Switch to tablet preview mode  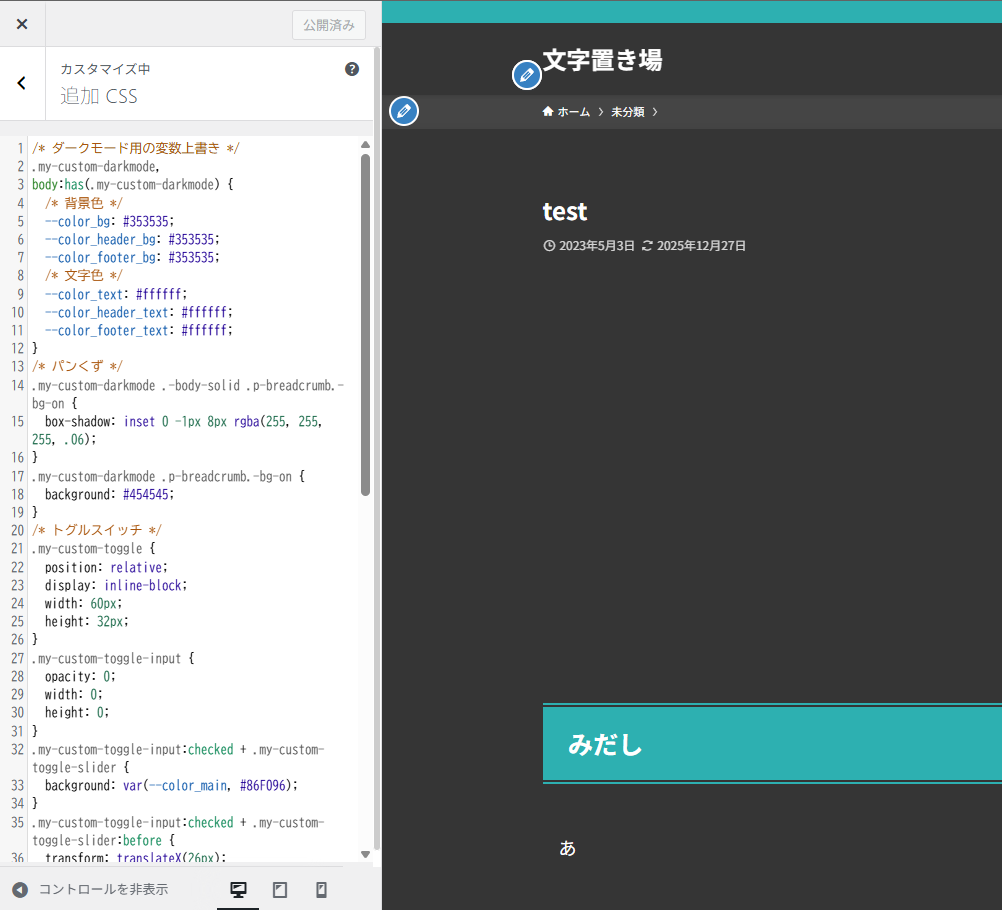coord(280,890)
